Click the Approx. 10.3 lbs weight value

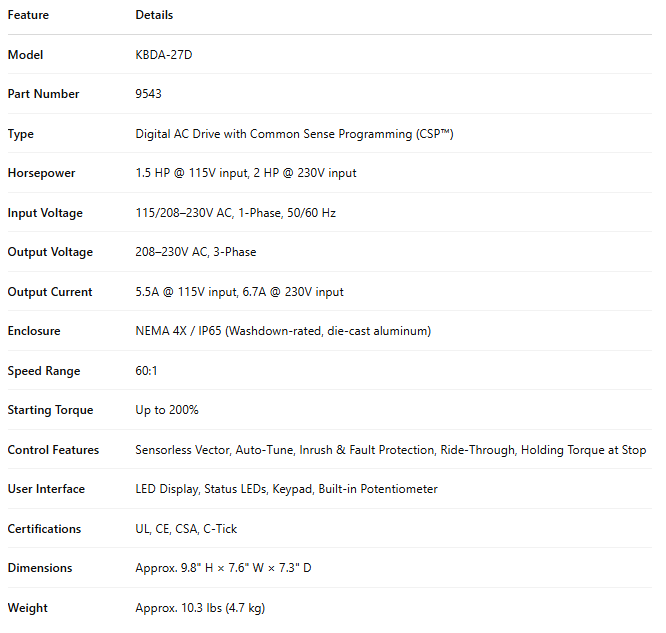[x=200, y=608]
